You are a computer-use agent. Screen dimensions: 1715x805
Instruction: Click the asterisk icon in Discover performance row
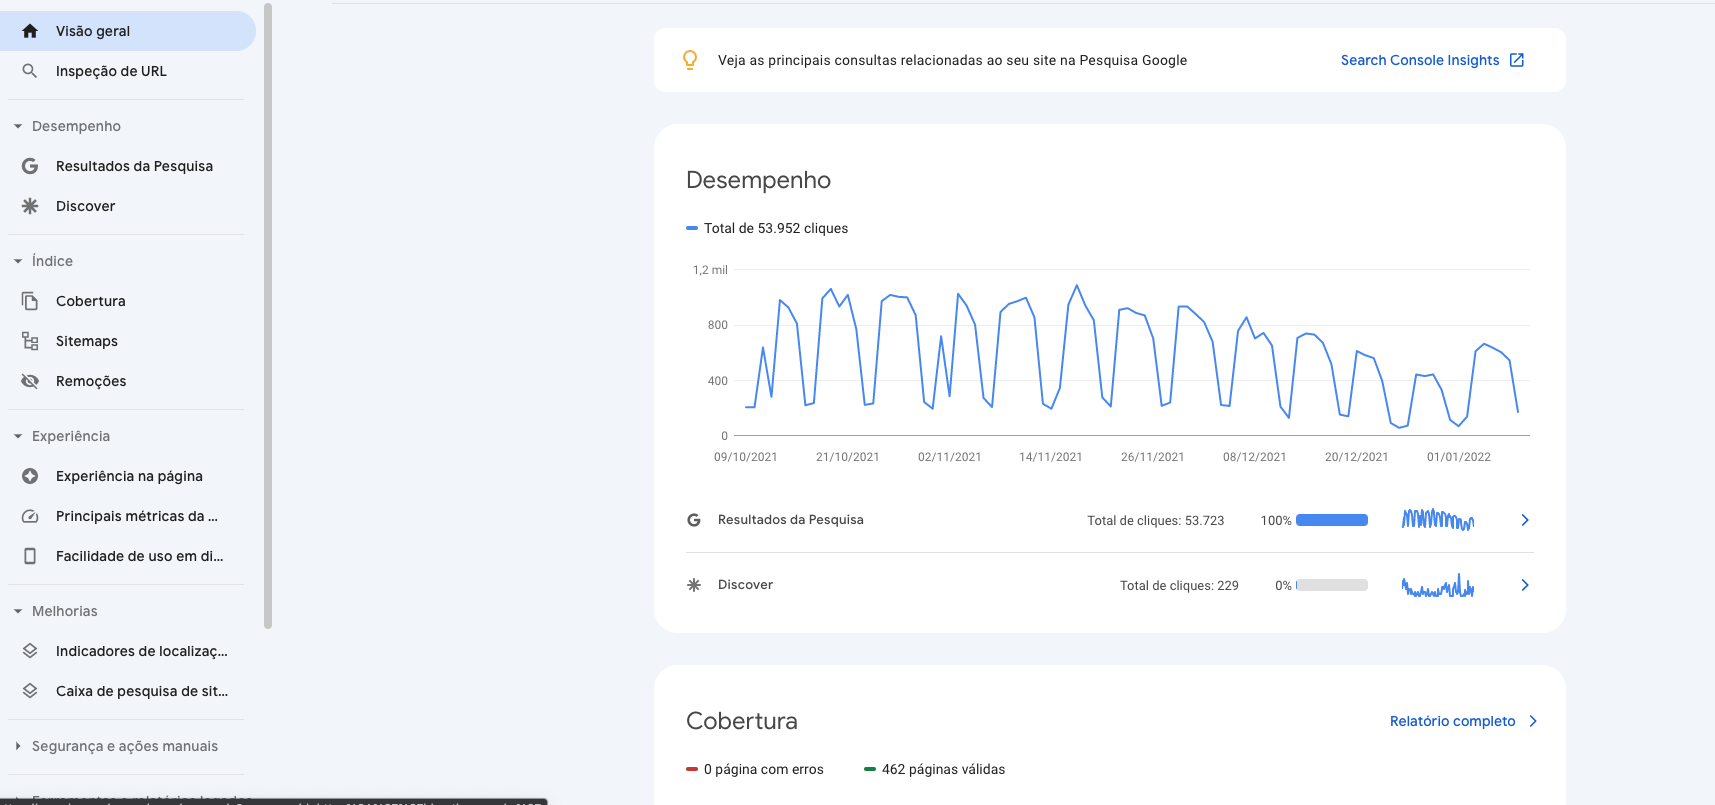[x=694, y=585]
